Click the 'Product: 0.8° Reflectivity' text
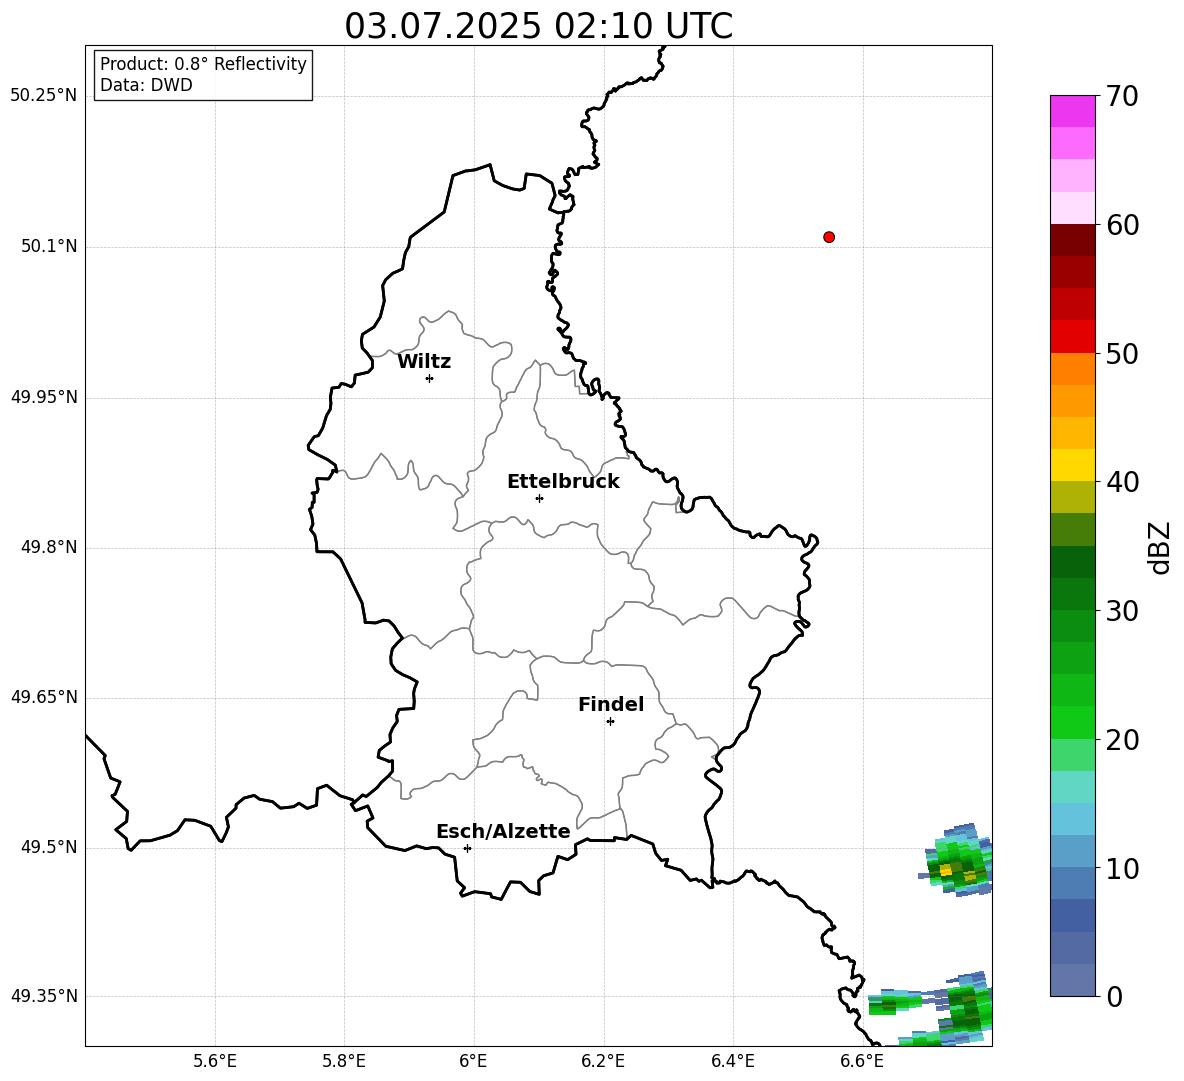The height and width of the screenshot is (1081, 1184). coord(203,63)
